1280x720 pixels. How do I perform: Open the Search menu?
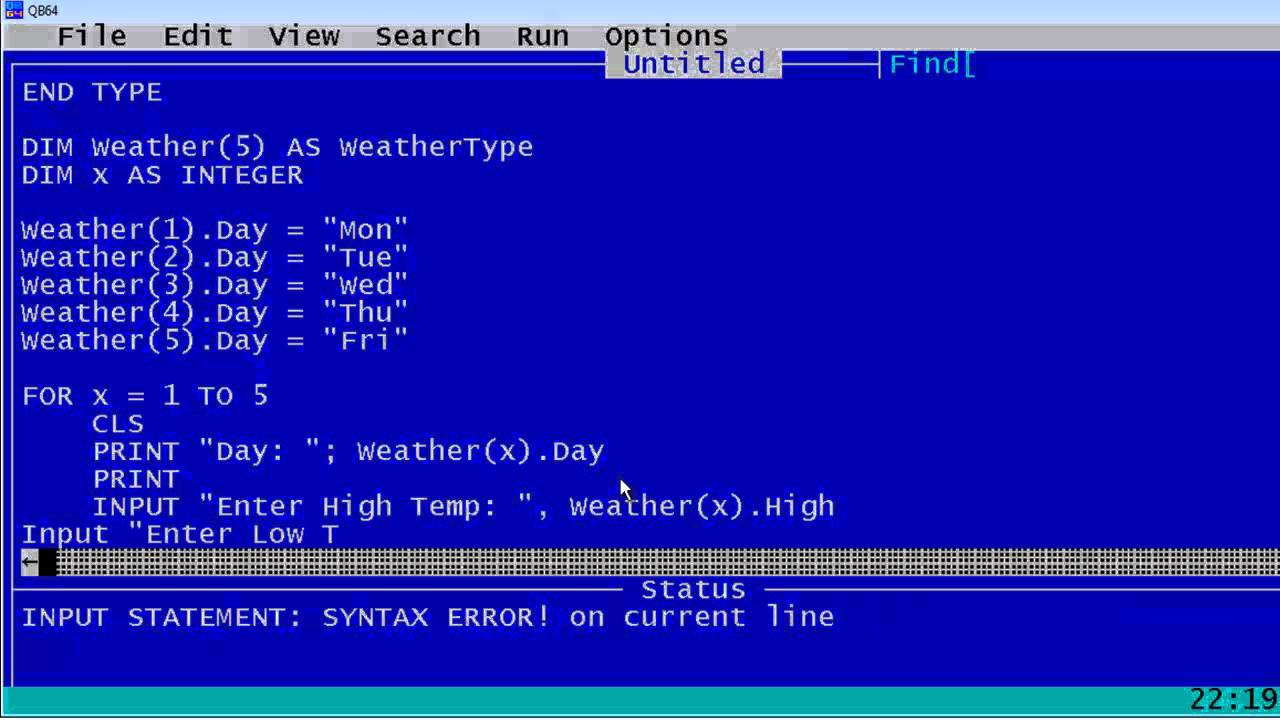428,36
